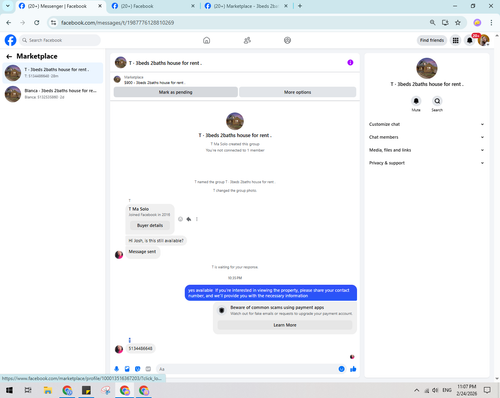Open Chrome three-dot menu
Screen dimensions: 500x398
tap(491, 23)
